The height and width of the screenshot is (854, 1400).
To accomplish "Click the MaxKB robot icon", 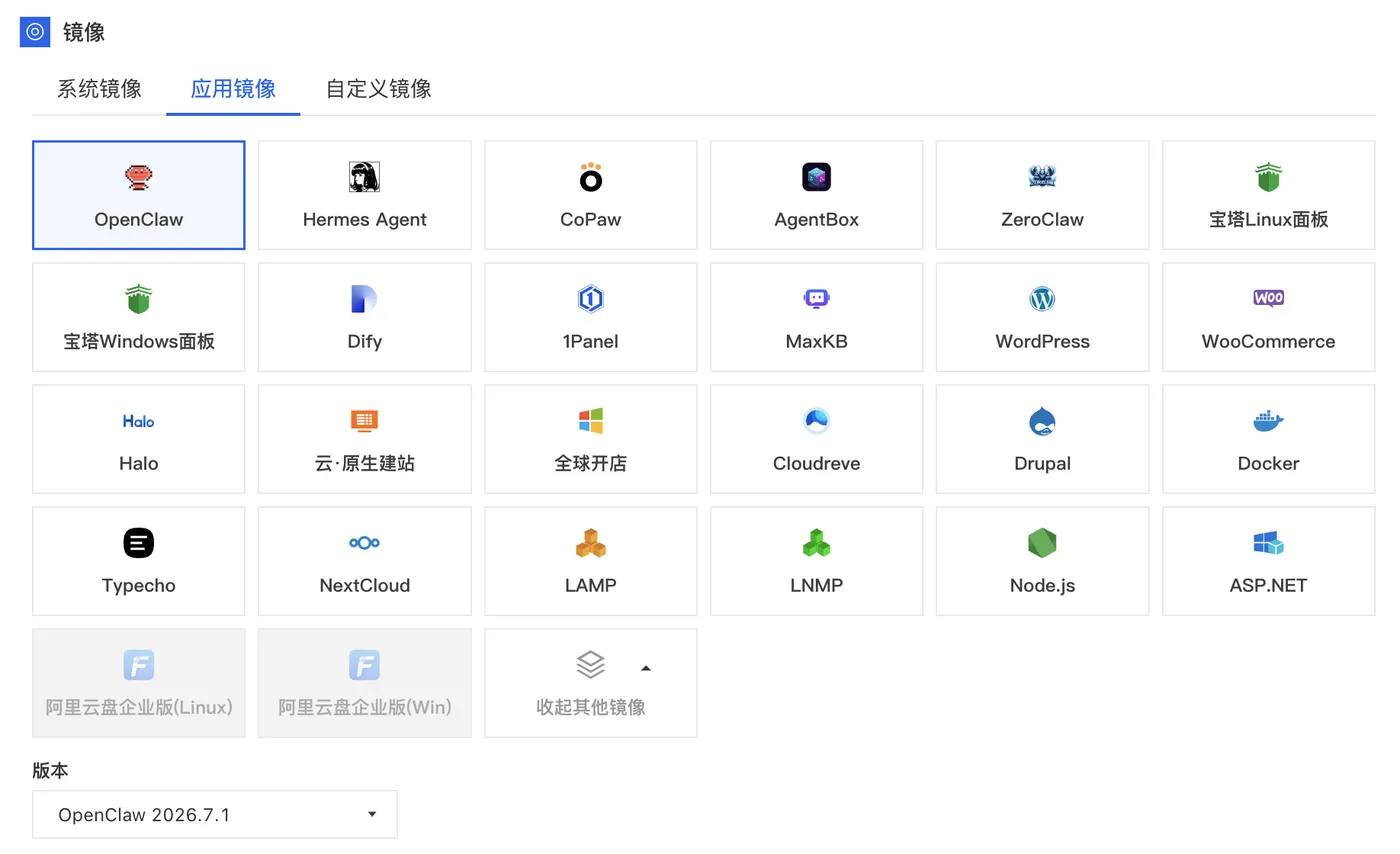I will 817,299.
